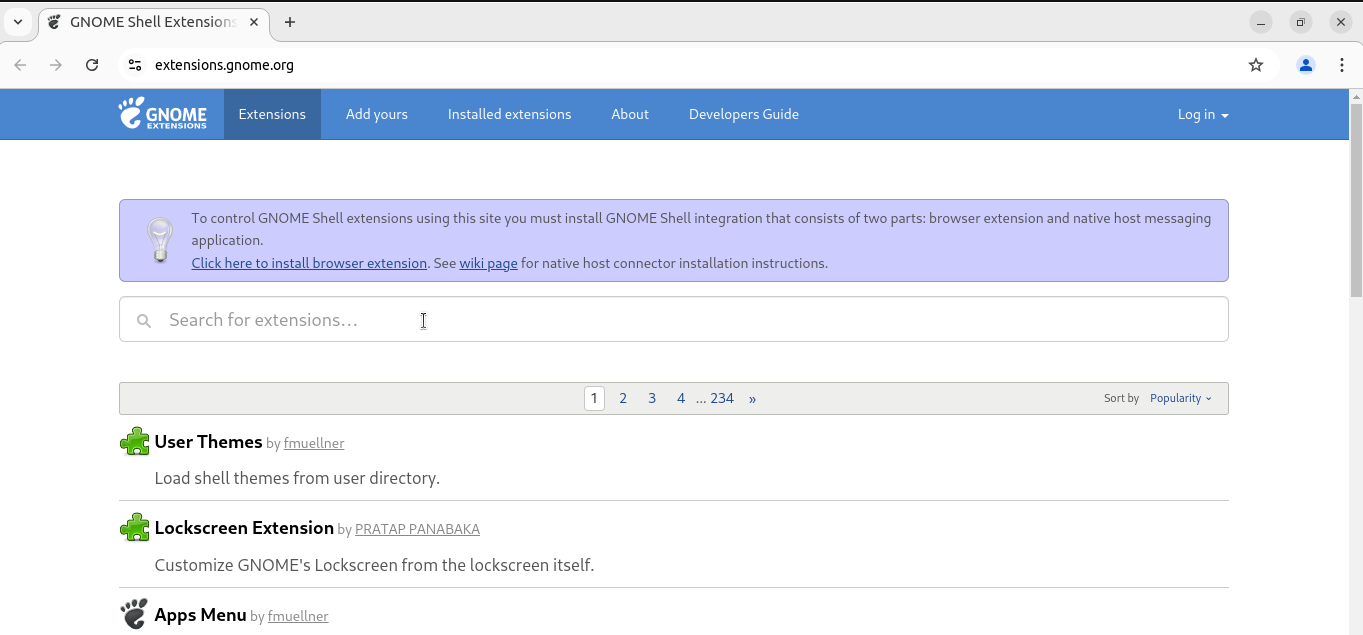This screenshot has width=1363, height=635.
Task: Focus the Search for extensions field
Action: tap(674, 320)
